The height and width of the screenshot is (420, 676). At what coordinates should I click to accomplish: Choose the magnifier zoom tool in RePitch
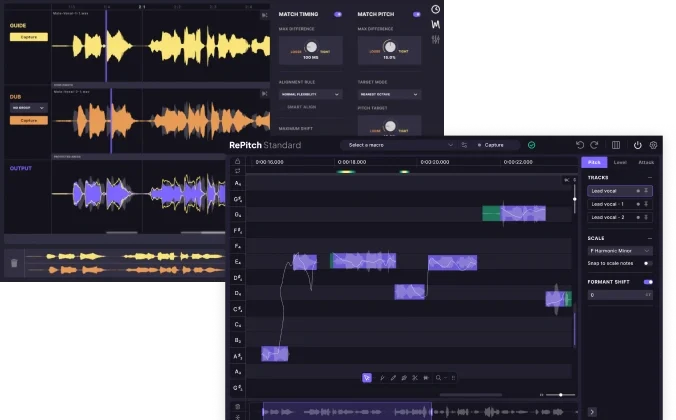(x=438, y=378)
